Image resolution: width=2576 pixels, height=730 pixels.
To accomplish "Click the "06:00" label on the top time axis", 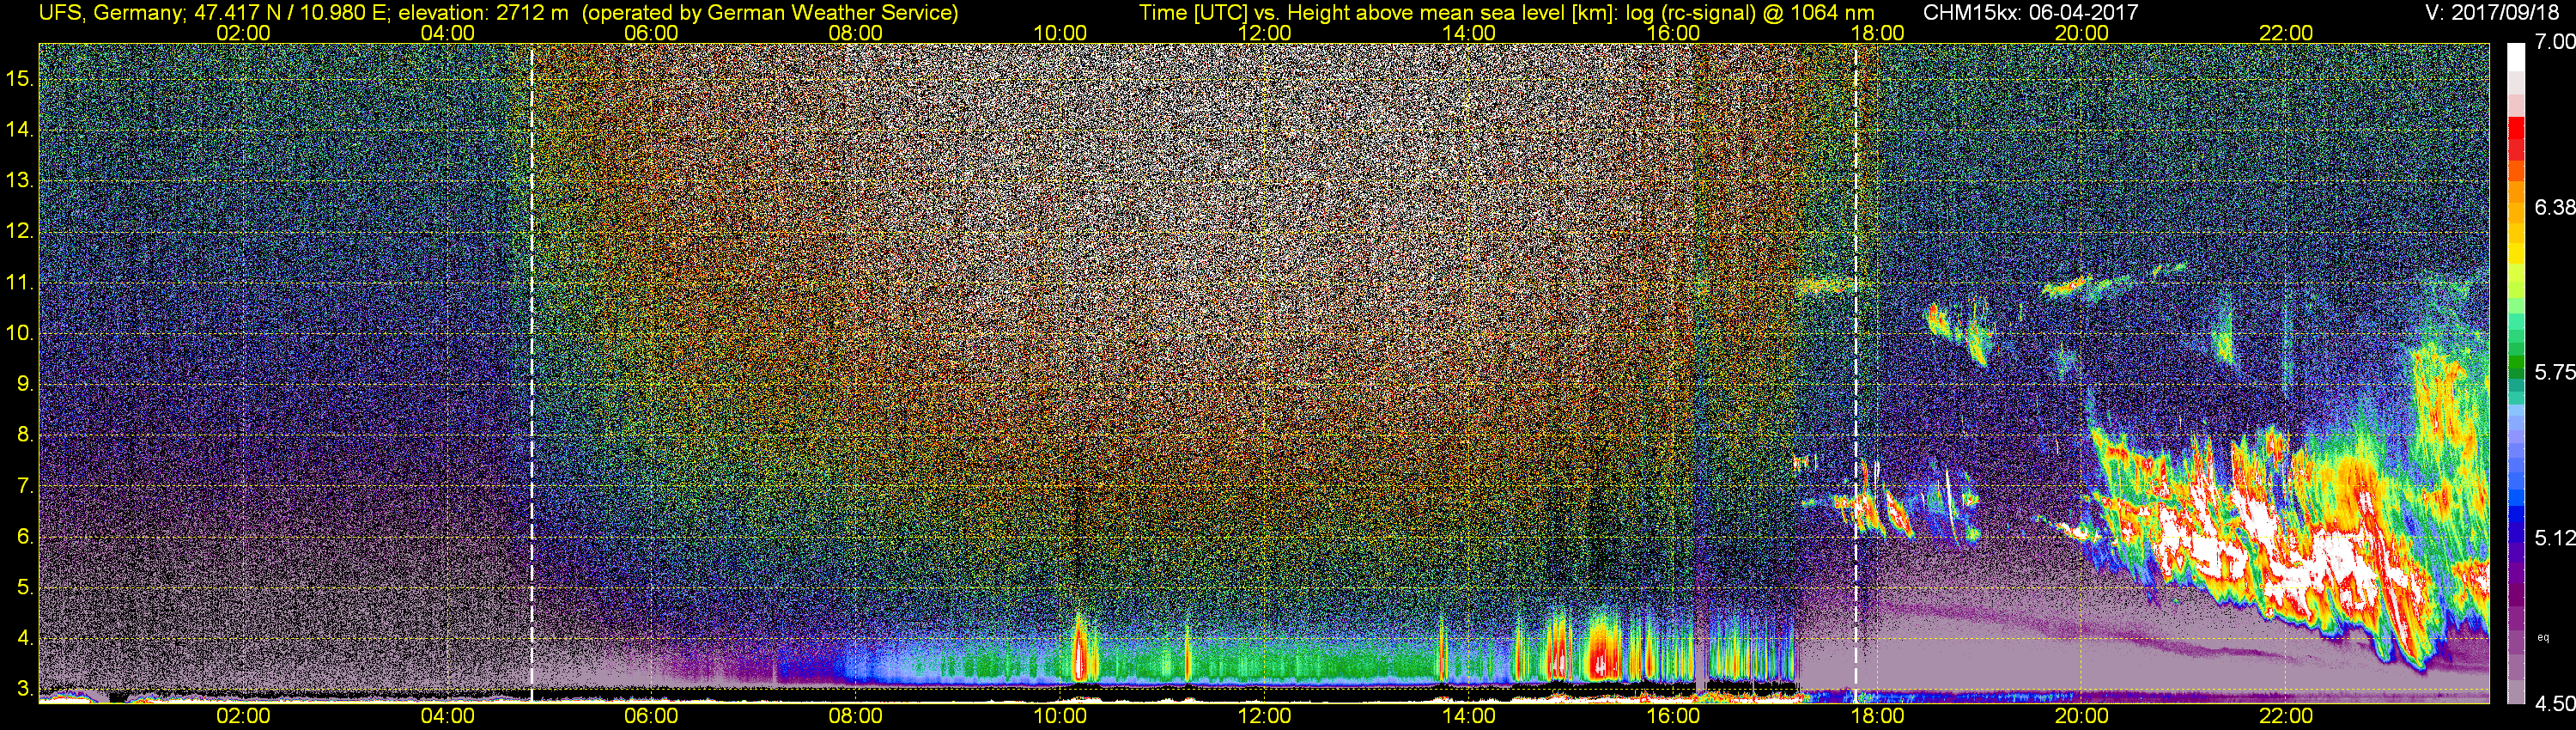I will pyautogui.click(x=651, y=33).
